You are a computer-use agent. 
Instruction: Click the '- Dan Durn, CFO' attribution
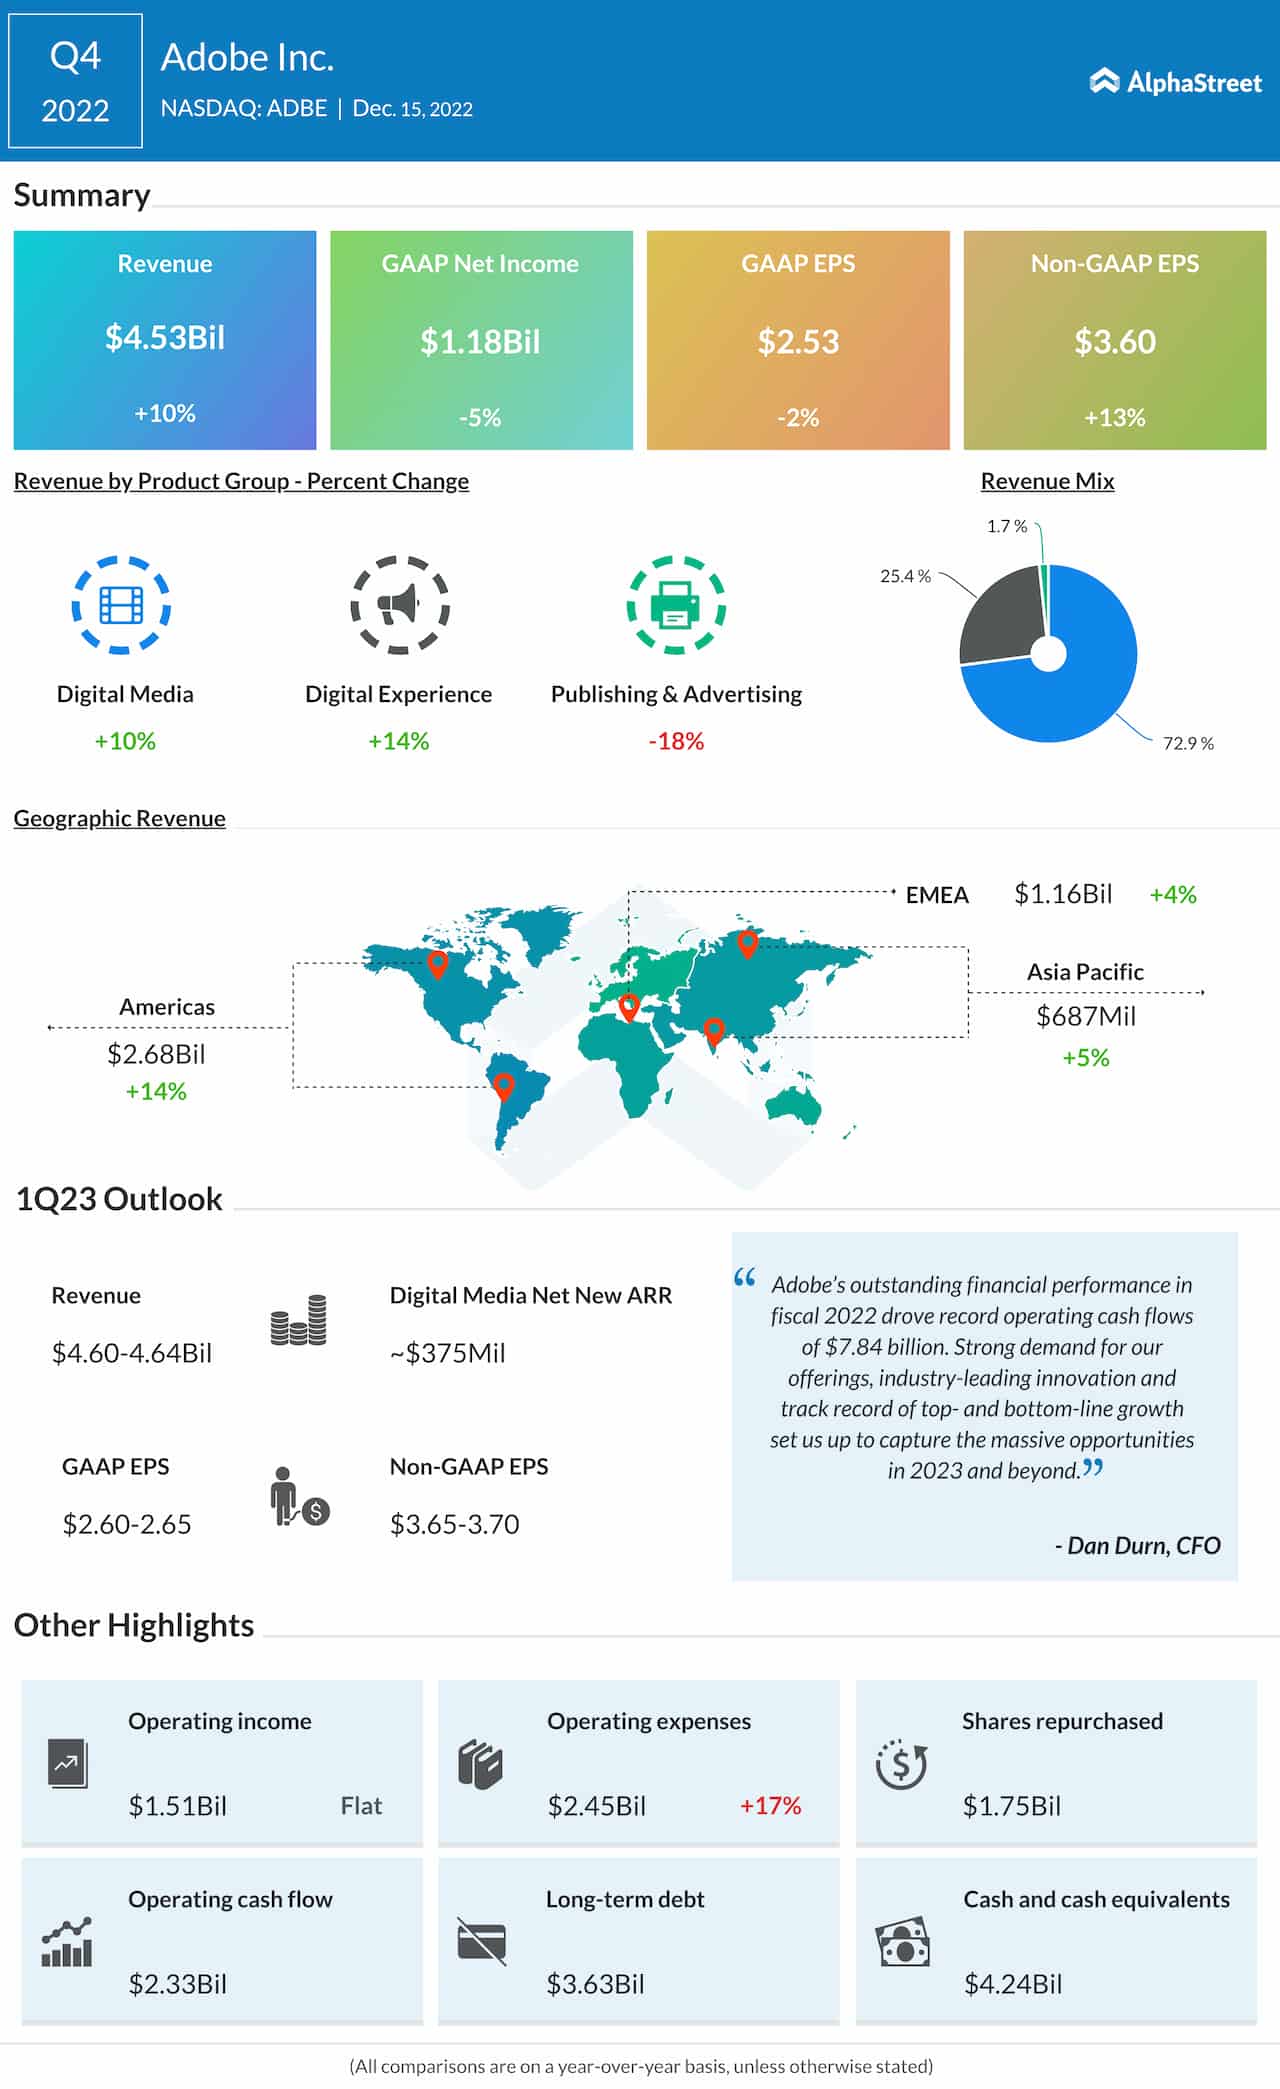point(1138,1546)
